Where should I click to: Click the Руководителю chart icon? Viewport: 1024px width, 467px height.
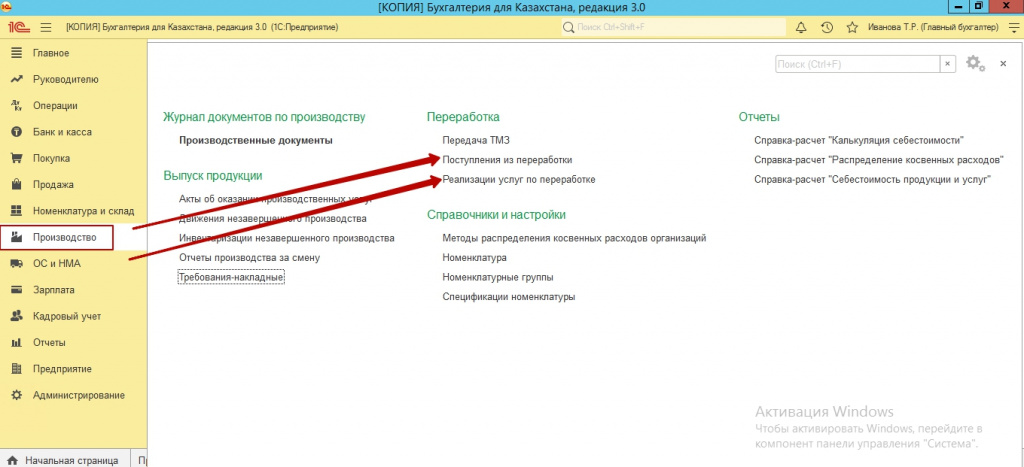tap(16, 79)
